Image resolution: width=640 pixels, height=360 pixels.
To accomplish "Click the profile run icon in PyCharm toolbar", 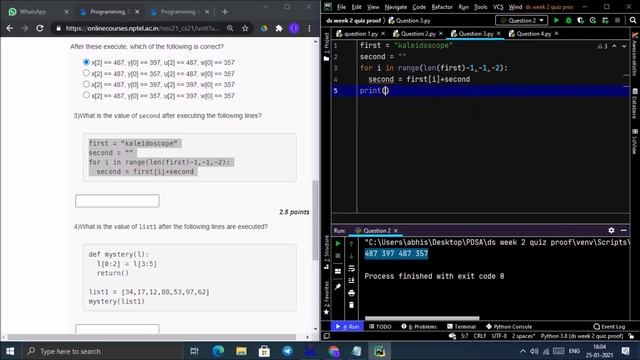I will pos(593,20).
